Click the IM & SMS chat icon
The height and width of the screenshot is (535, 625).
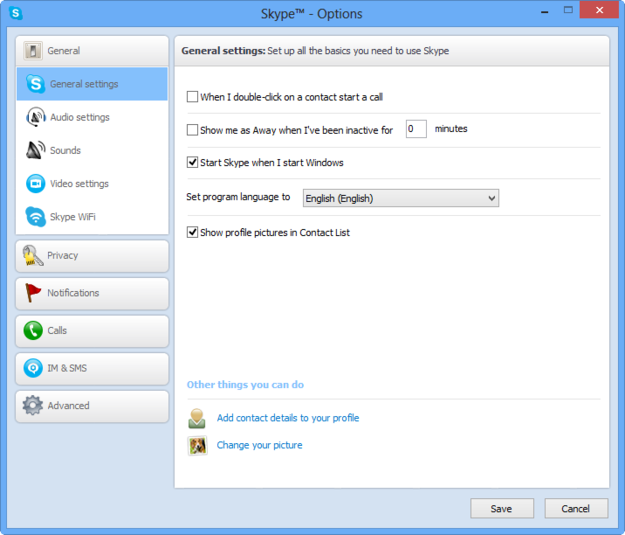[x=33, y=368]
